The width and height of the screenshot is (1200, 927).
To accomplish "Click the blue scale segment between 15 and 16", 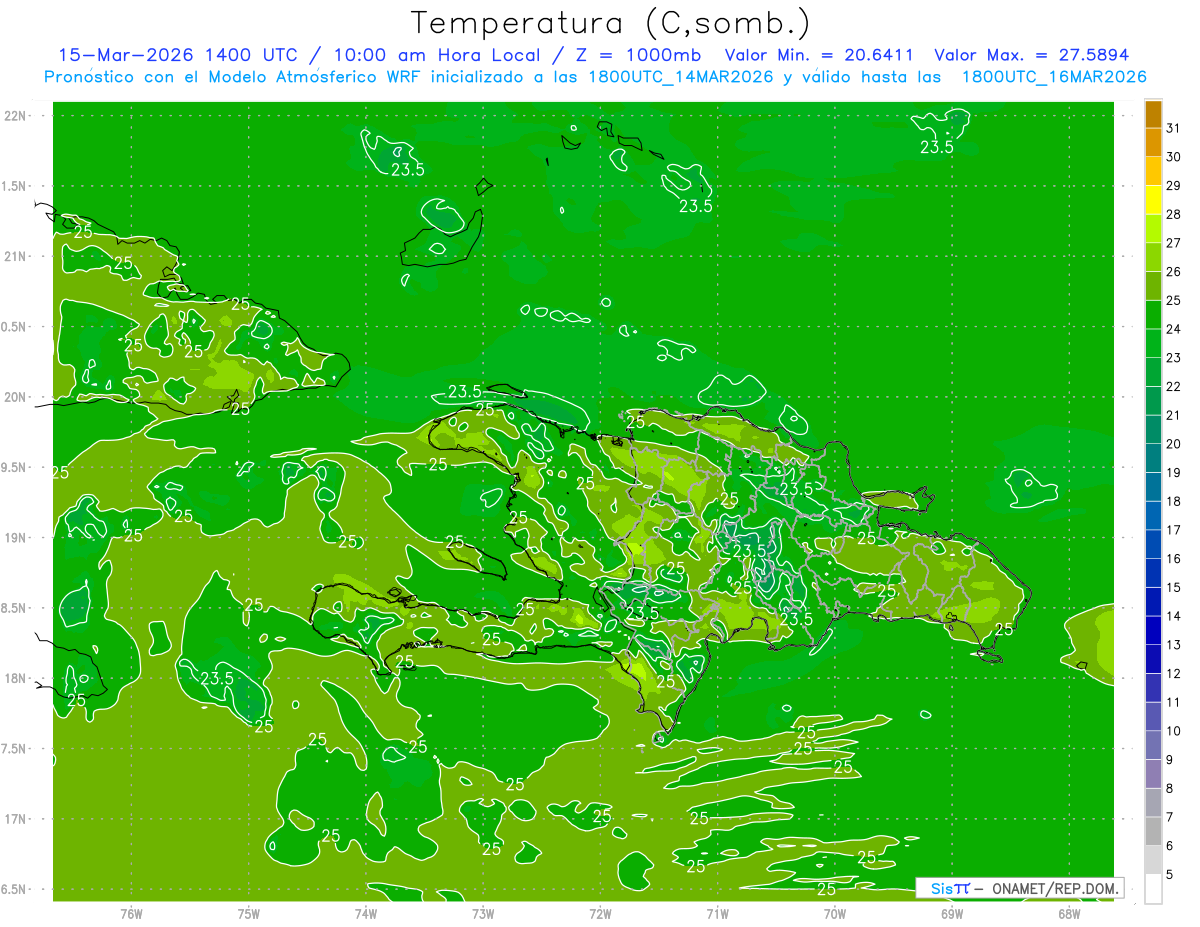I will point(1153,573).
